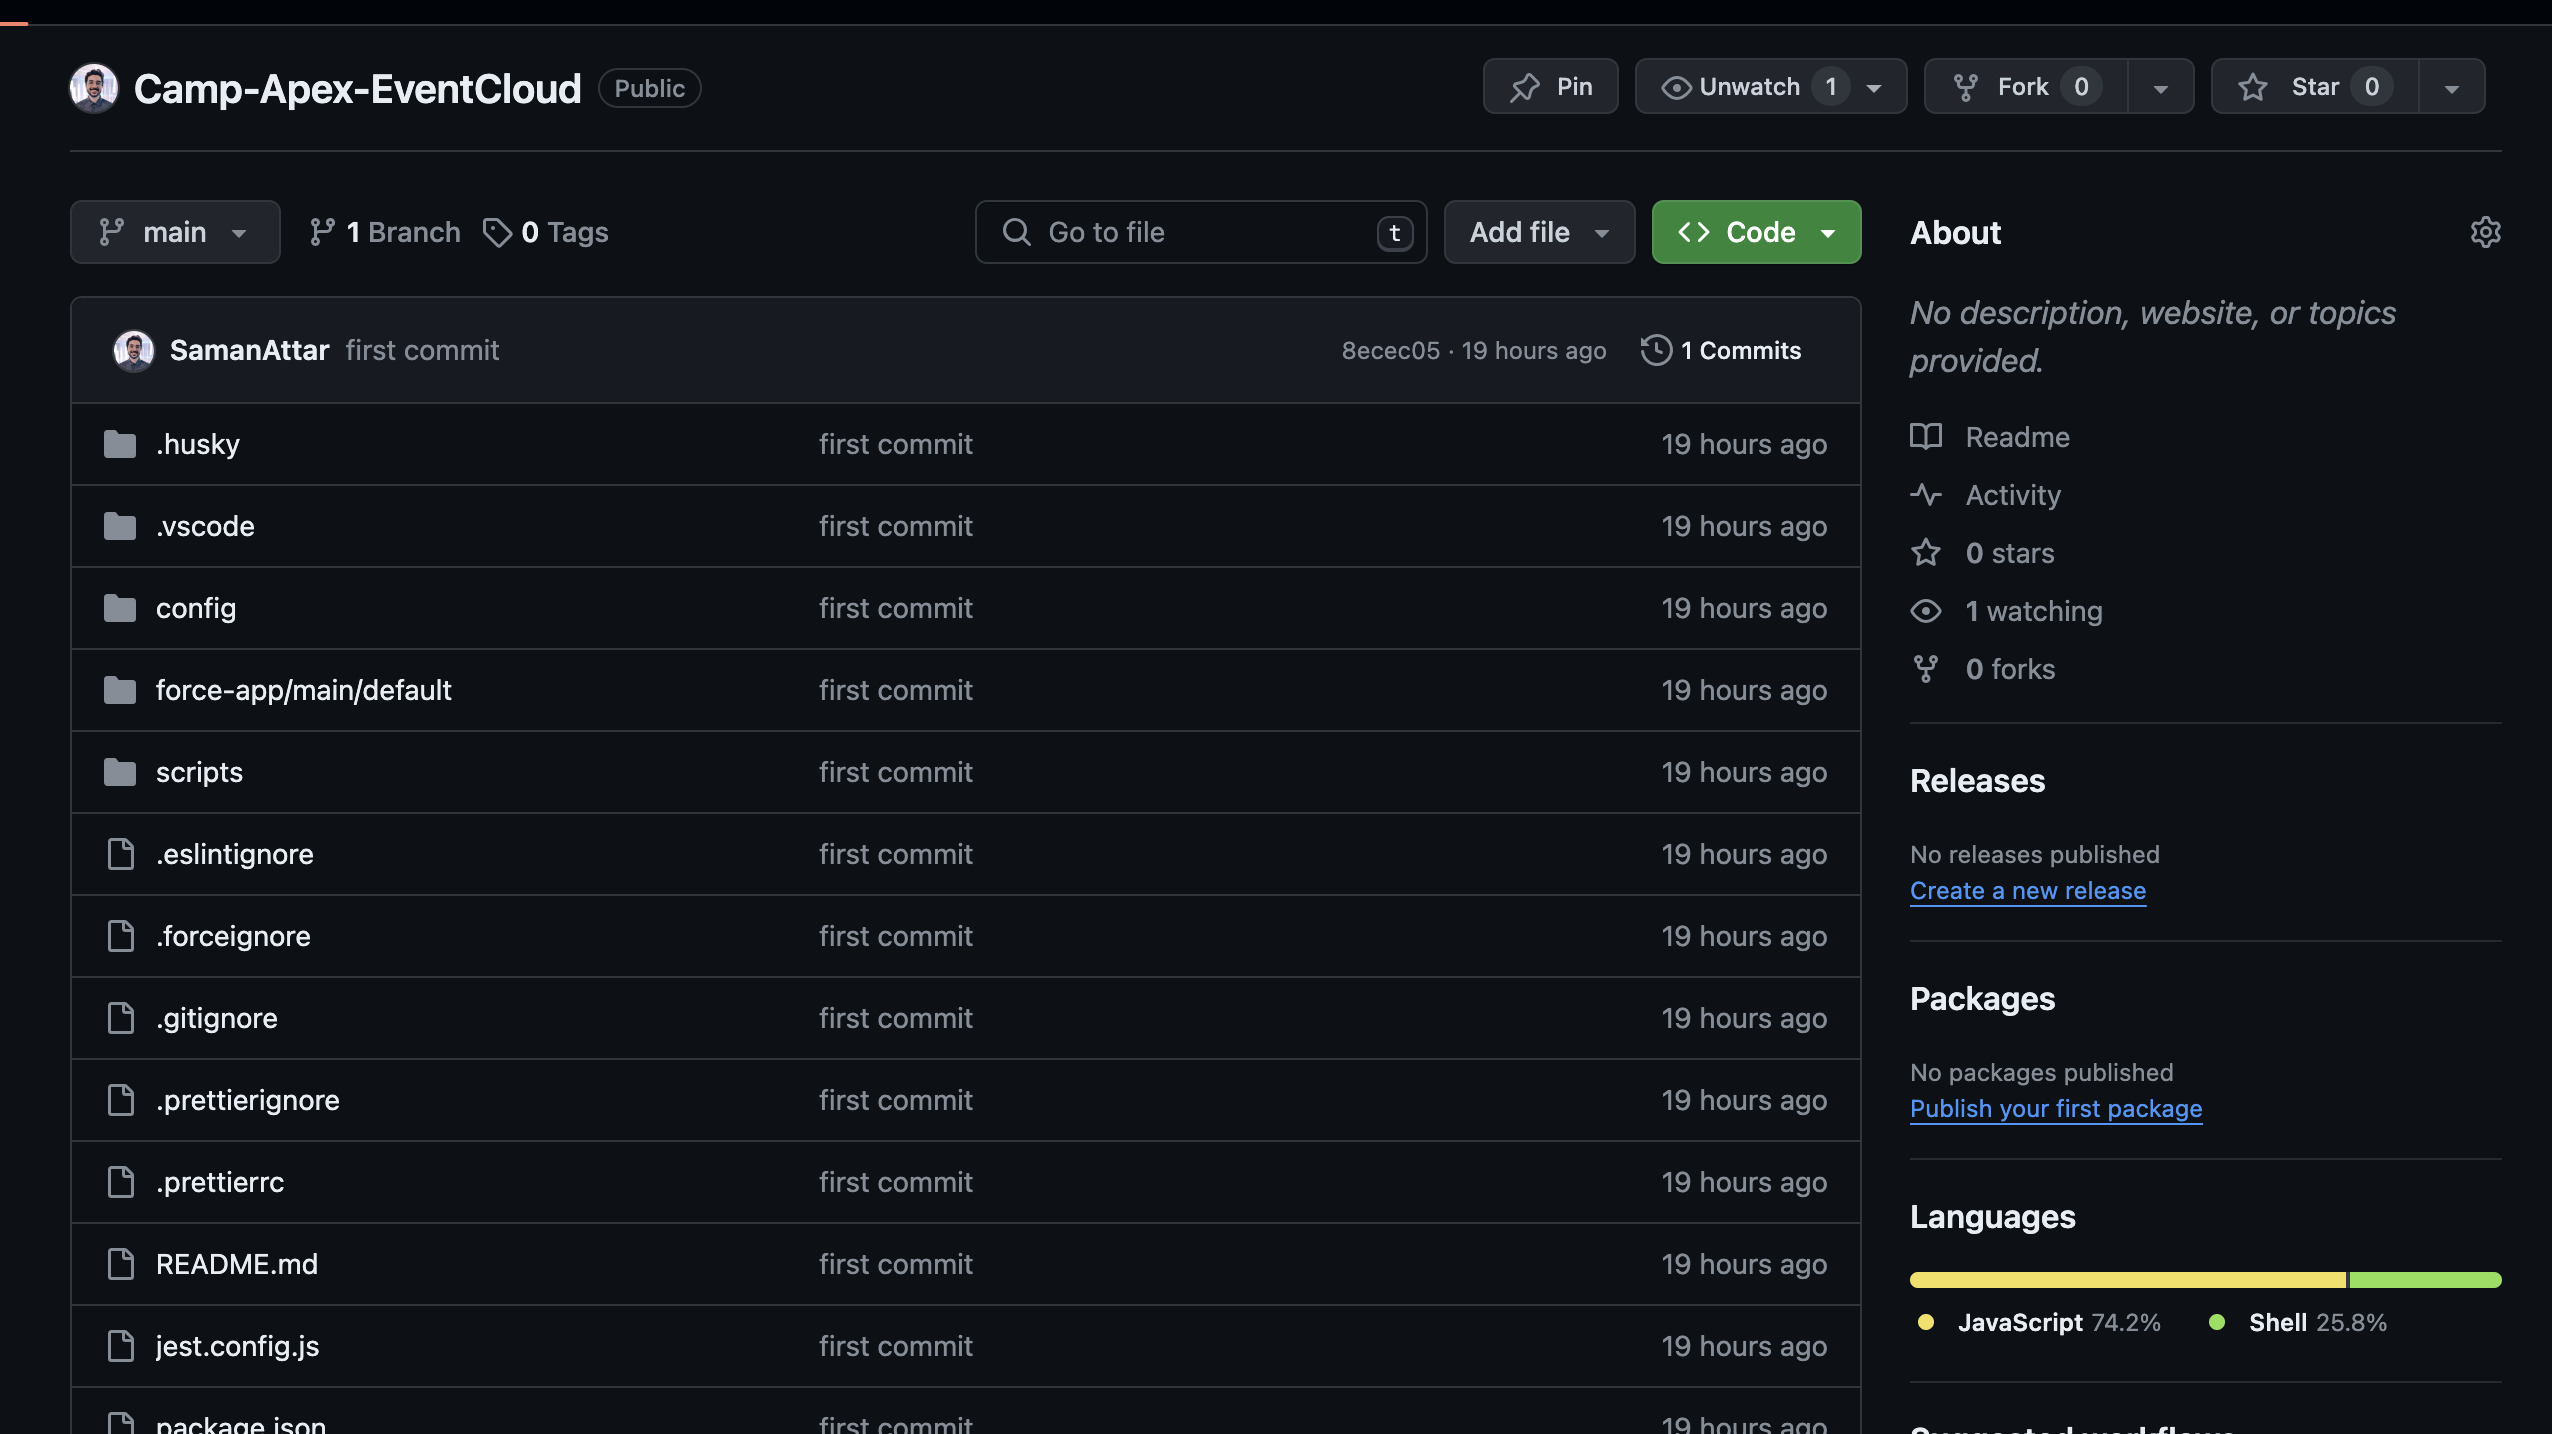
Task: Open the scripts folder name
Action: point(199,772)
